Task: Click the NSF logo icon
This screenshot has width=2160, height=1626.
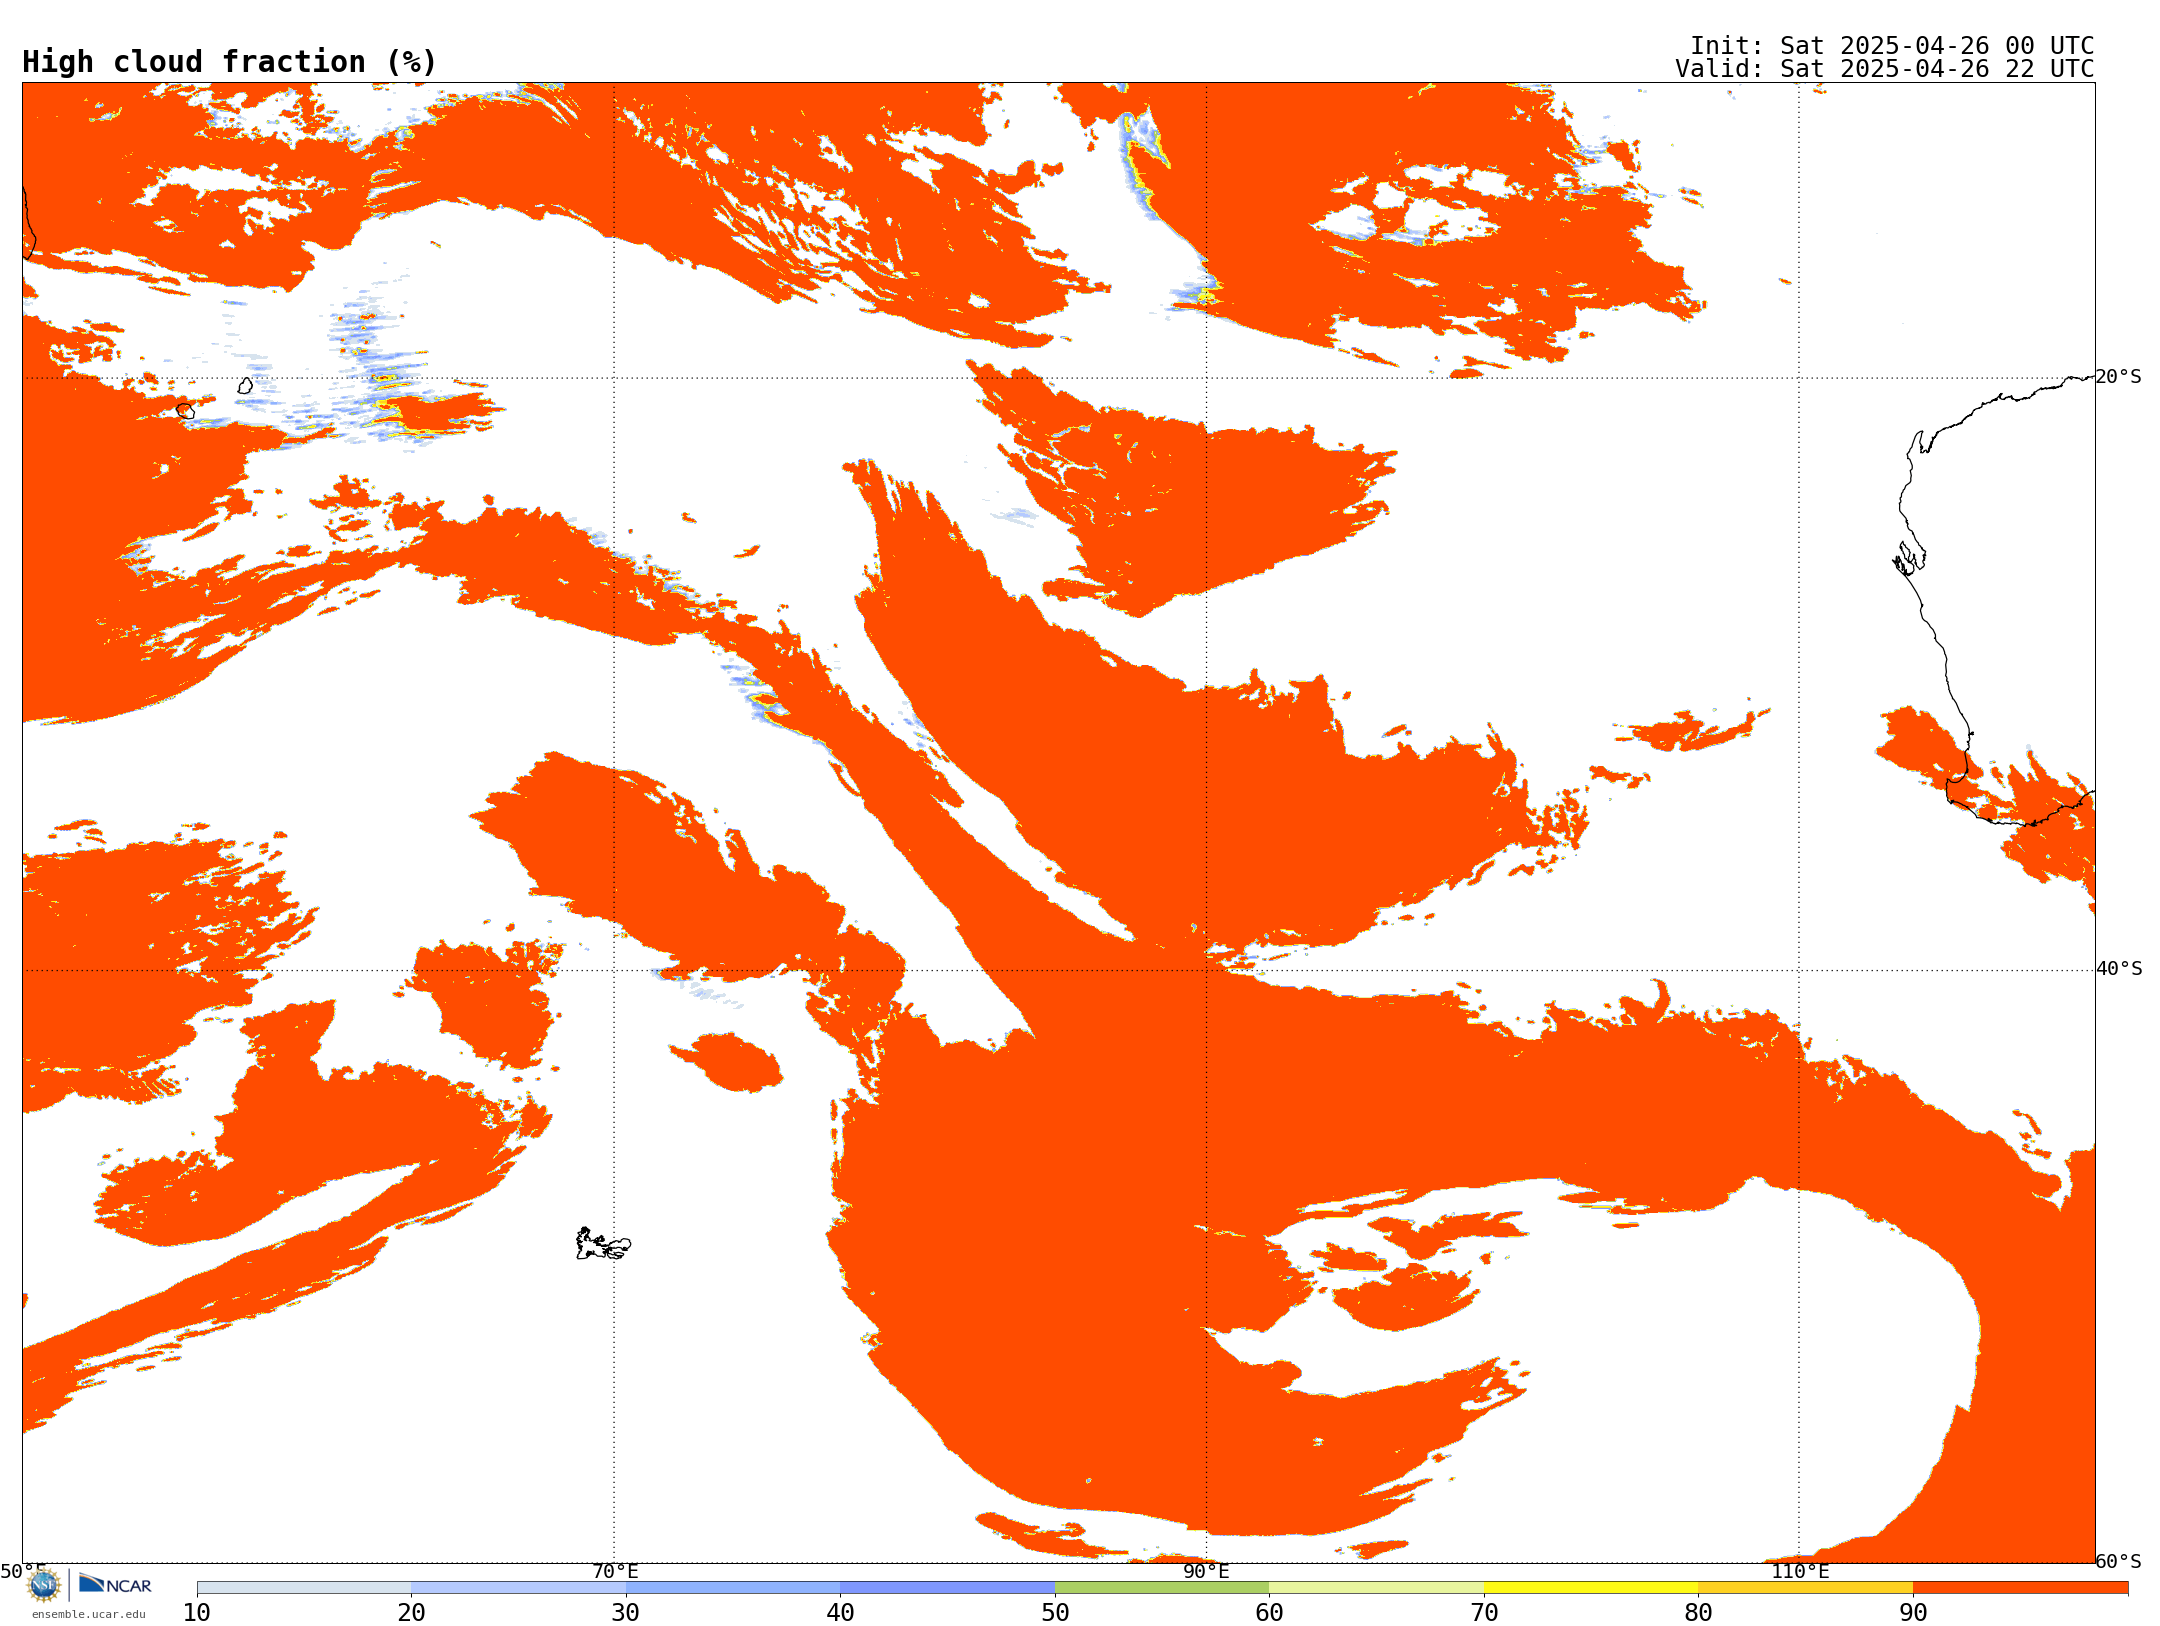Action: click(x=44, y=1585)
